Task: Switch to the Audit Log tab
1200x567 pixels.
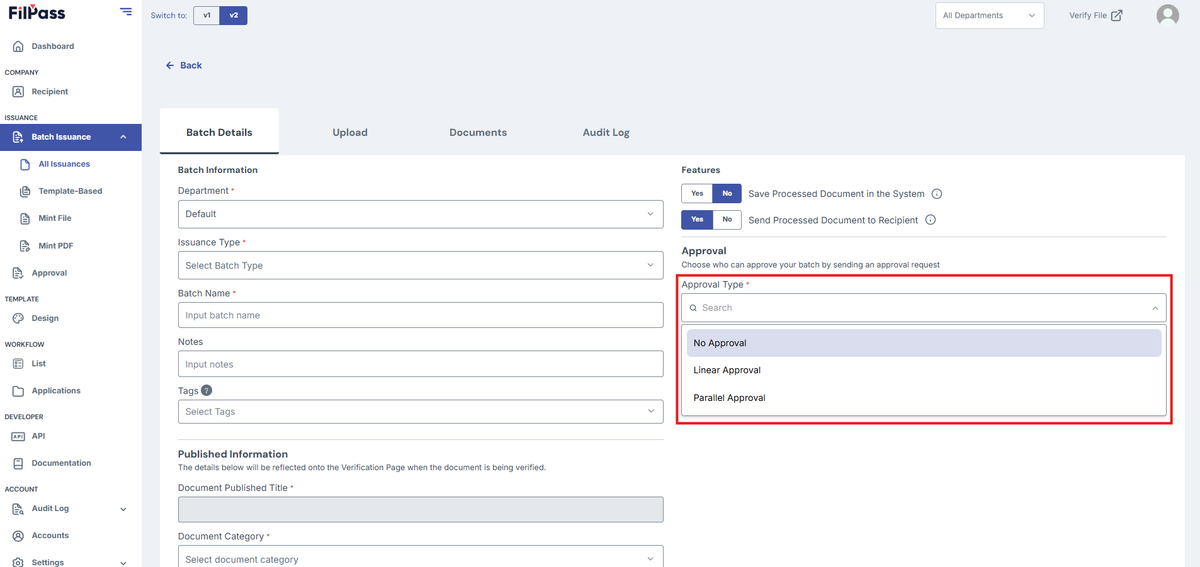Action: tap(606, 132)
